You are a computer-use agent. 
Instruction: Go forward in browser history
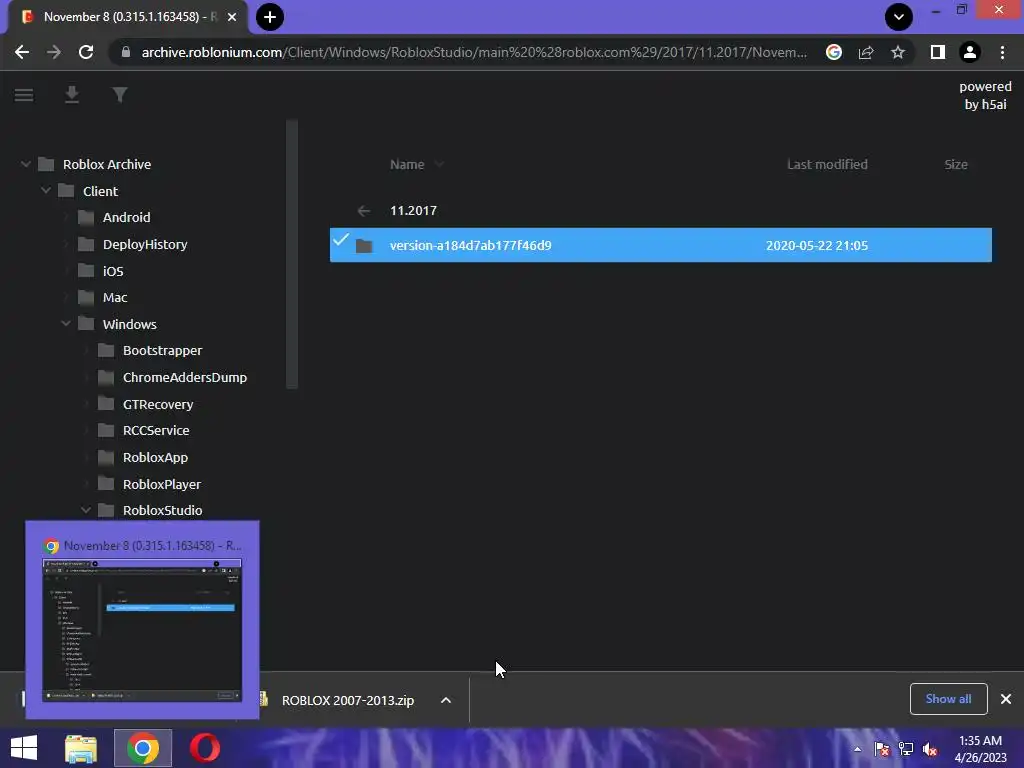(x=54, y=52)
